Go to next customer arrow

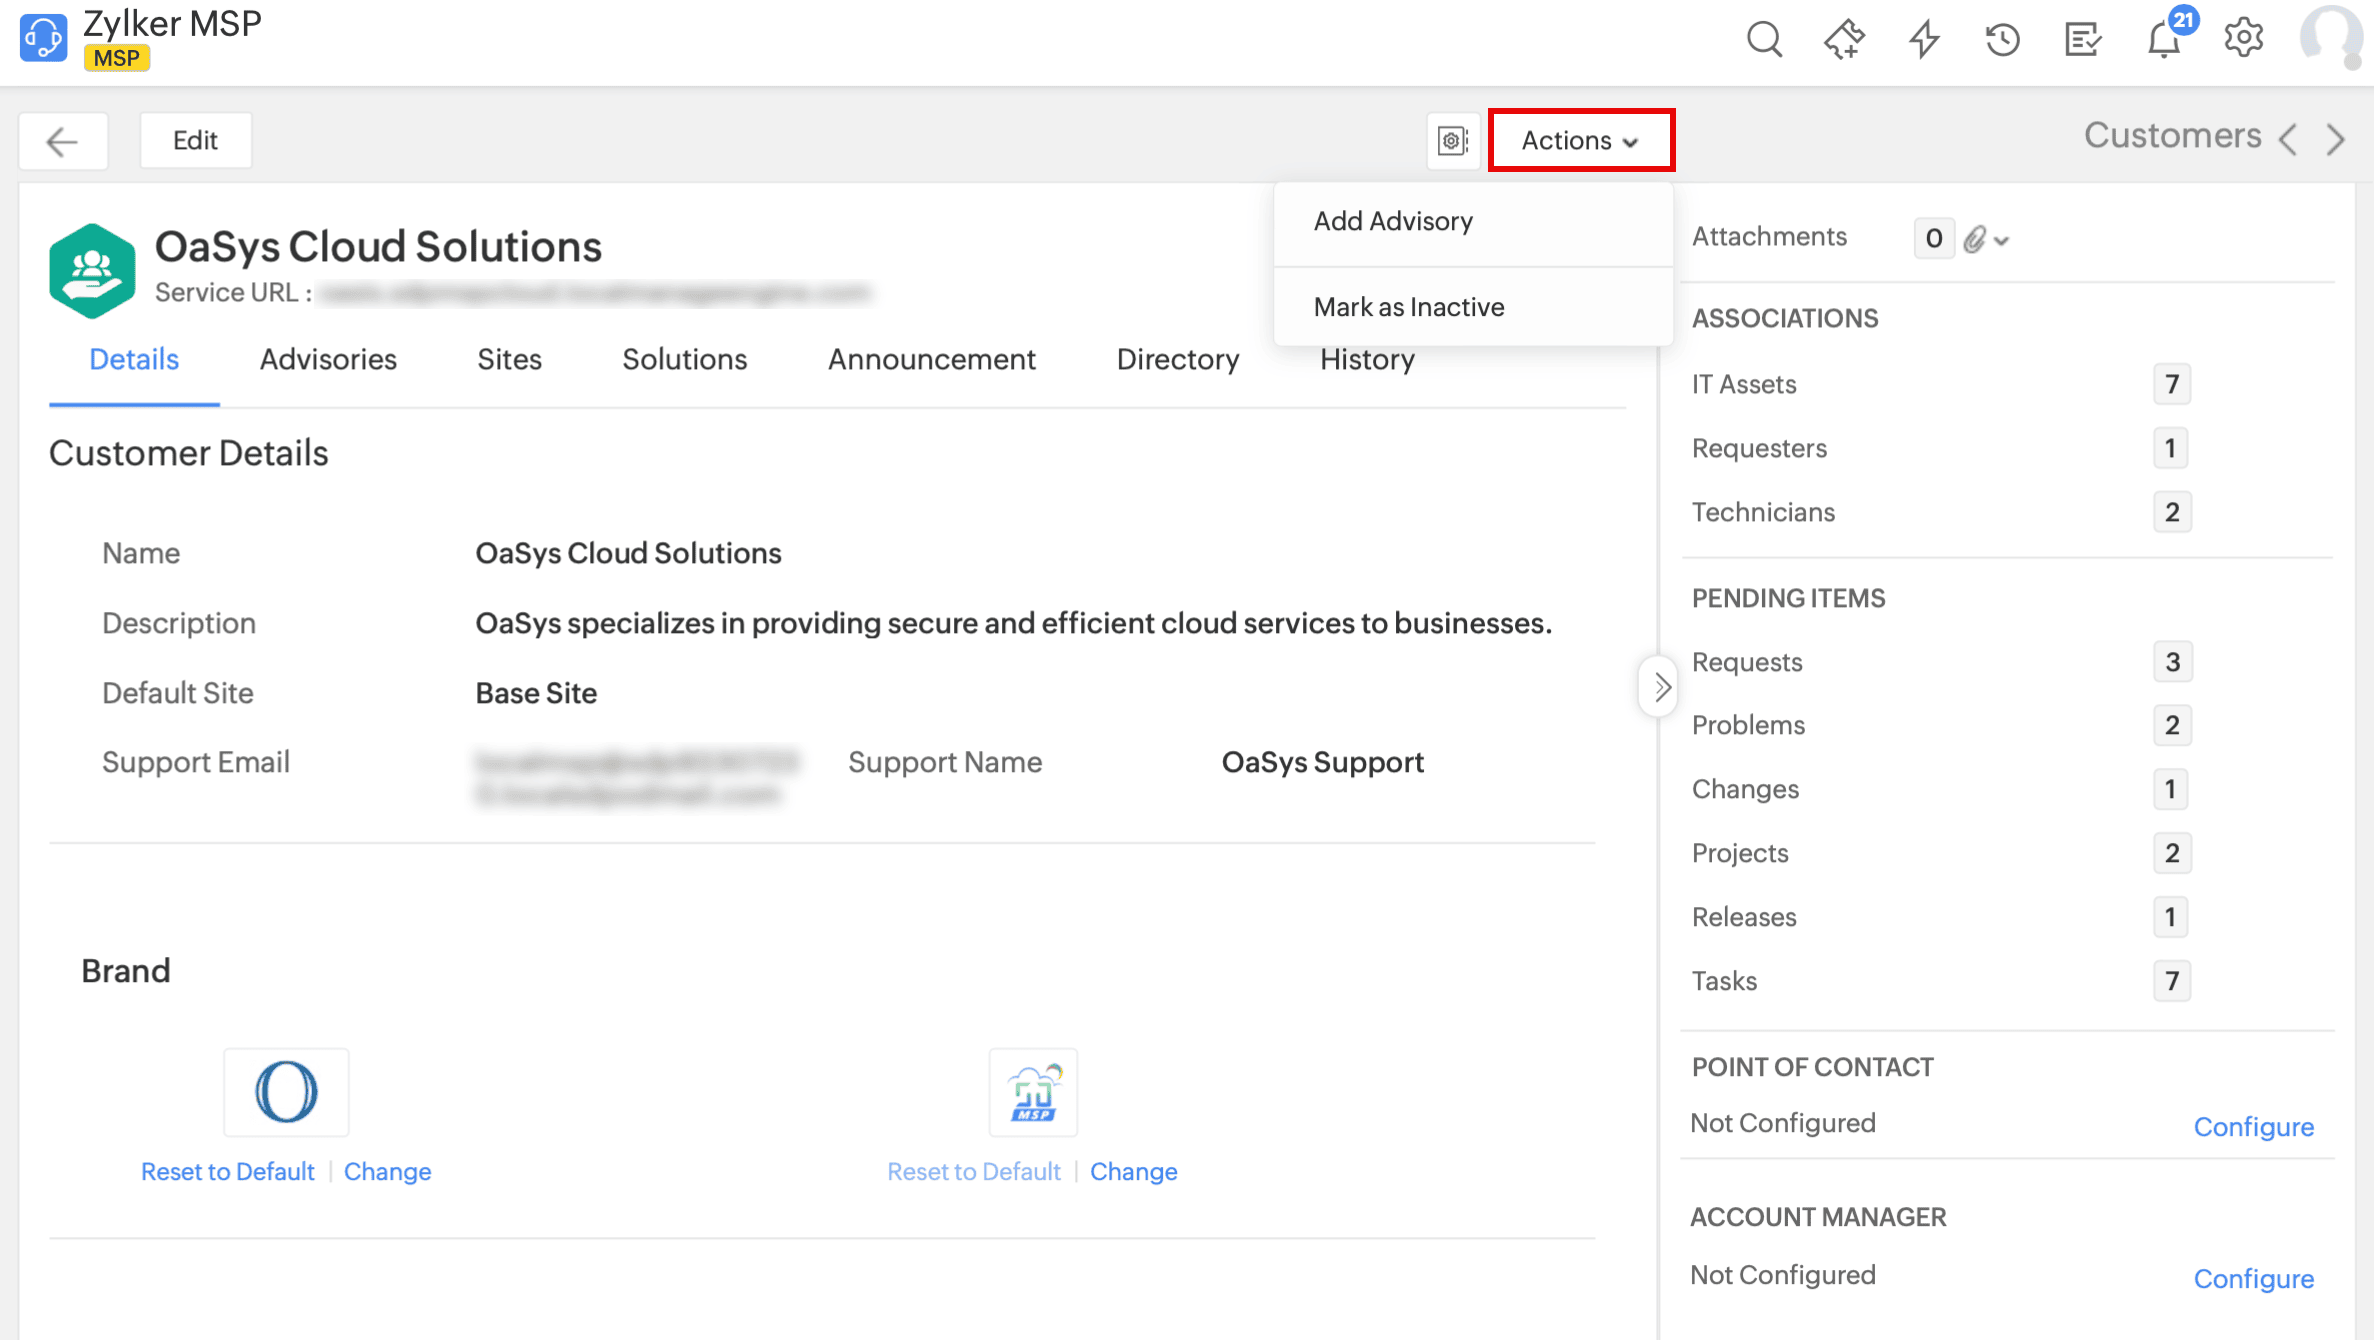(2336, 139)
